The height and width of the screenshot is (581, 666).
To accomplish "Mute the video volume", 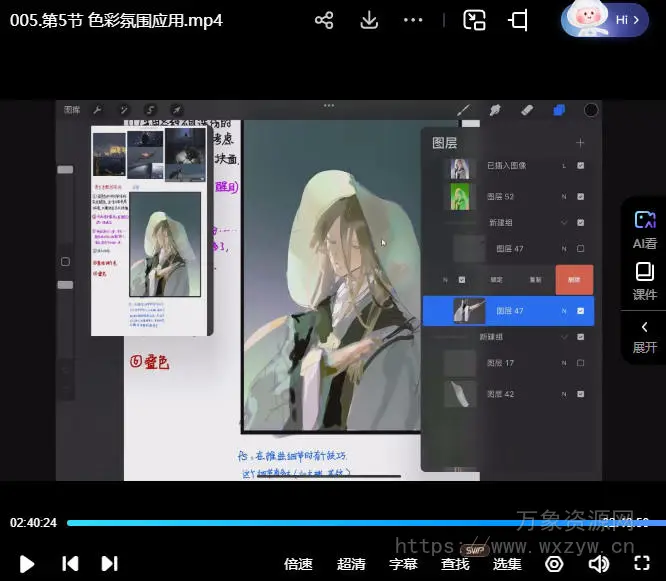I will click(x=598, y=564).
